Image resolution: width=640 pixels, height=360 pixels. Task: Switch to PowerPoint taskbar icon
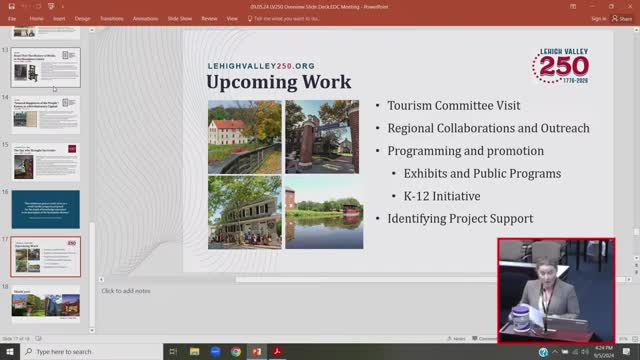click(257, 351)
